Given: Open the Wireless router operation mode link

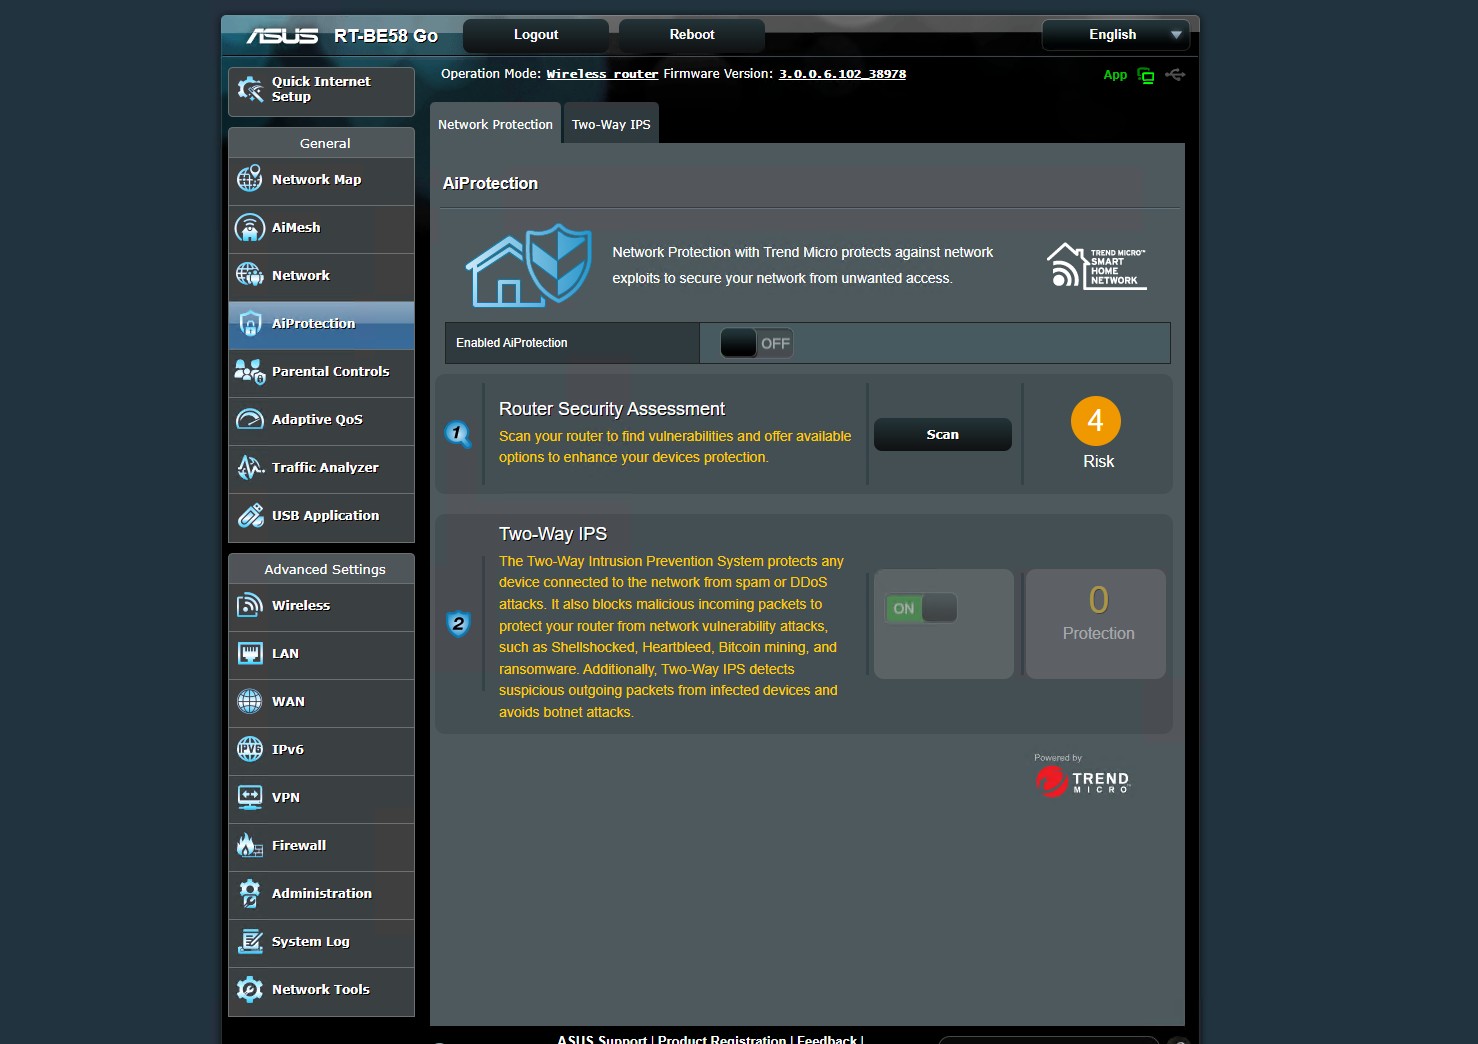Looking at the screenshot, I should (x=602, y=74).
